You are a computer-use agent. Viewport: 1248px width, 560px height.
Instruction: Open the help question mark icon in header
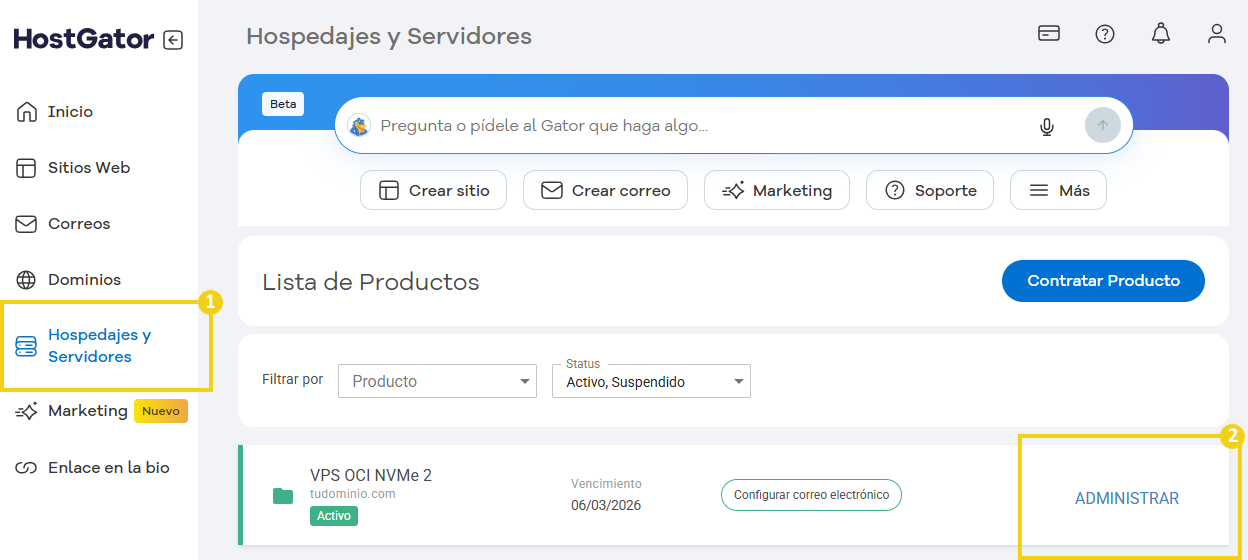pyautogui.click(x=1105, y=34)
